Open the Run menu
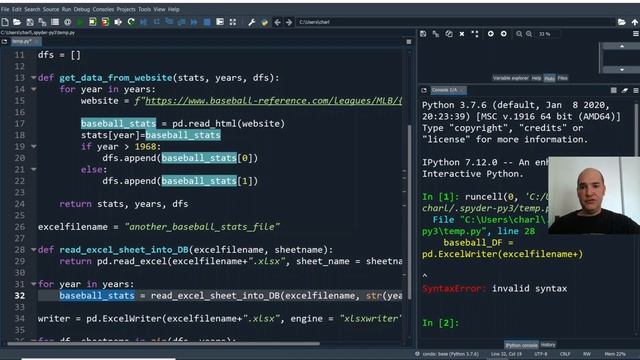Screen dimensions: 640x360 click(x=66, y=9)
